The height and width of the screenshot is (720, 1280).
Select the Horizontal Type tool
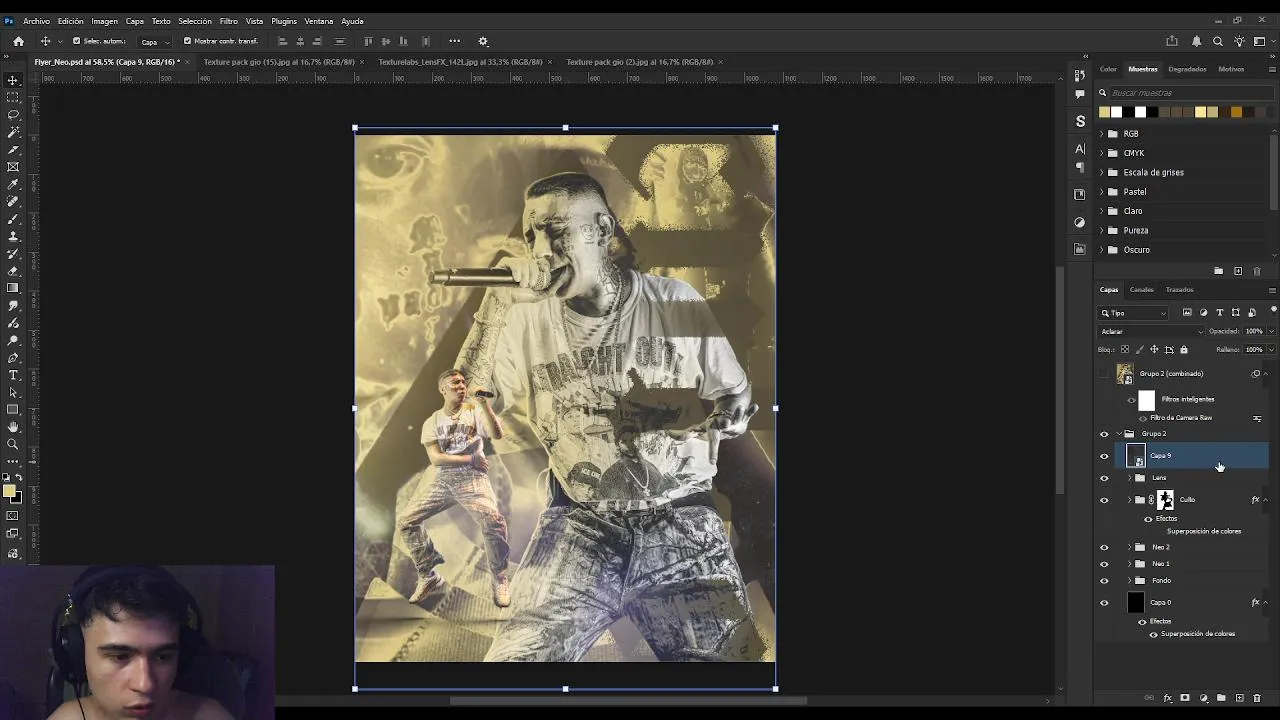point(13,375)
